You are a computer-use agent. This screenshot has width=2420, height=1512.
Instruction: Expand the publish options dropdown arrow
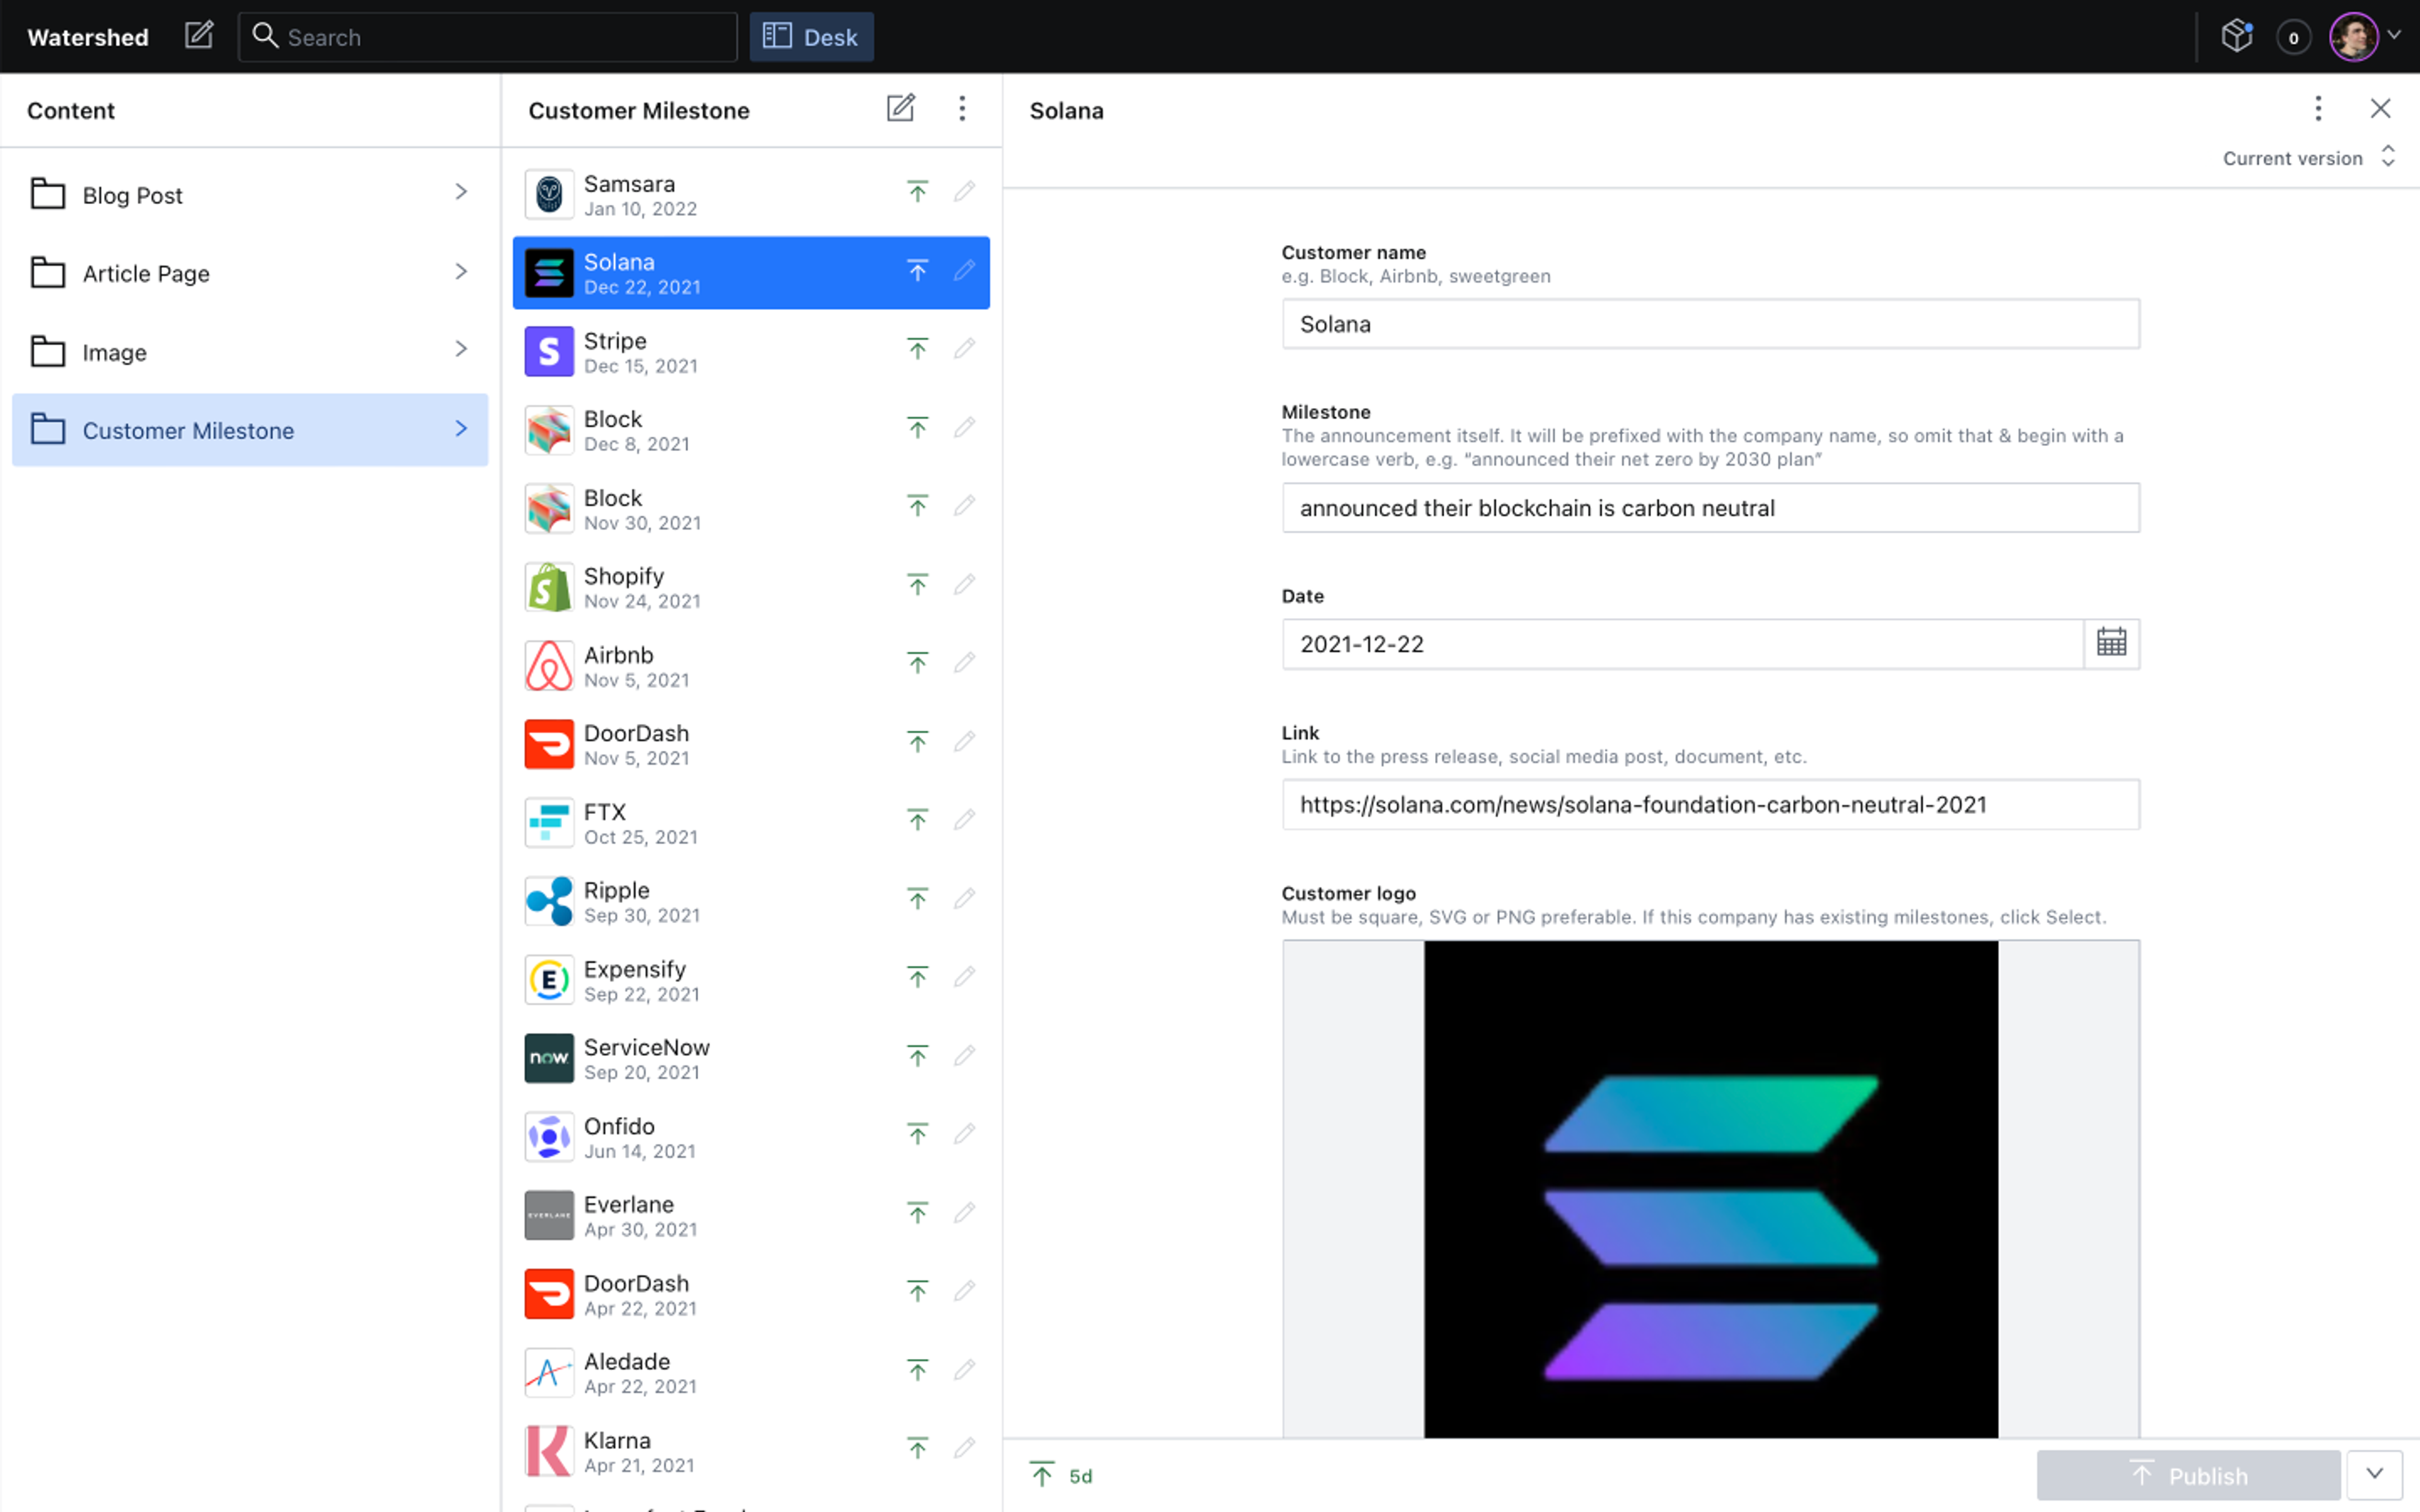pyautogui.click(x=2374, y=1474)
